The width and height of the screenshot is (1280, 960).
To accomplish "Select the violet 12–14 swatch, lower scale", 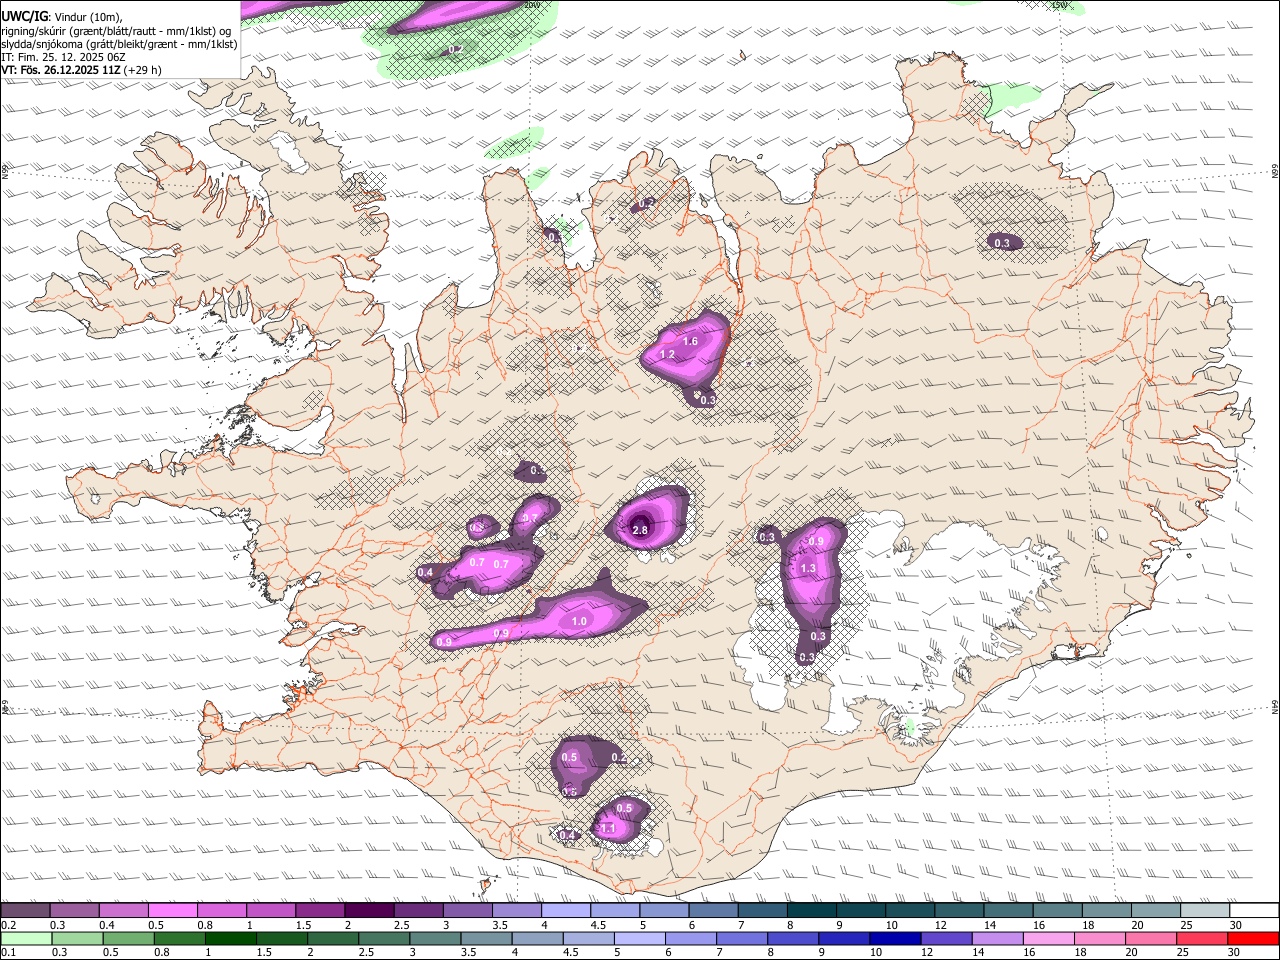I will coord(947,938).
